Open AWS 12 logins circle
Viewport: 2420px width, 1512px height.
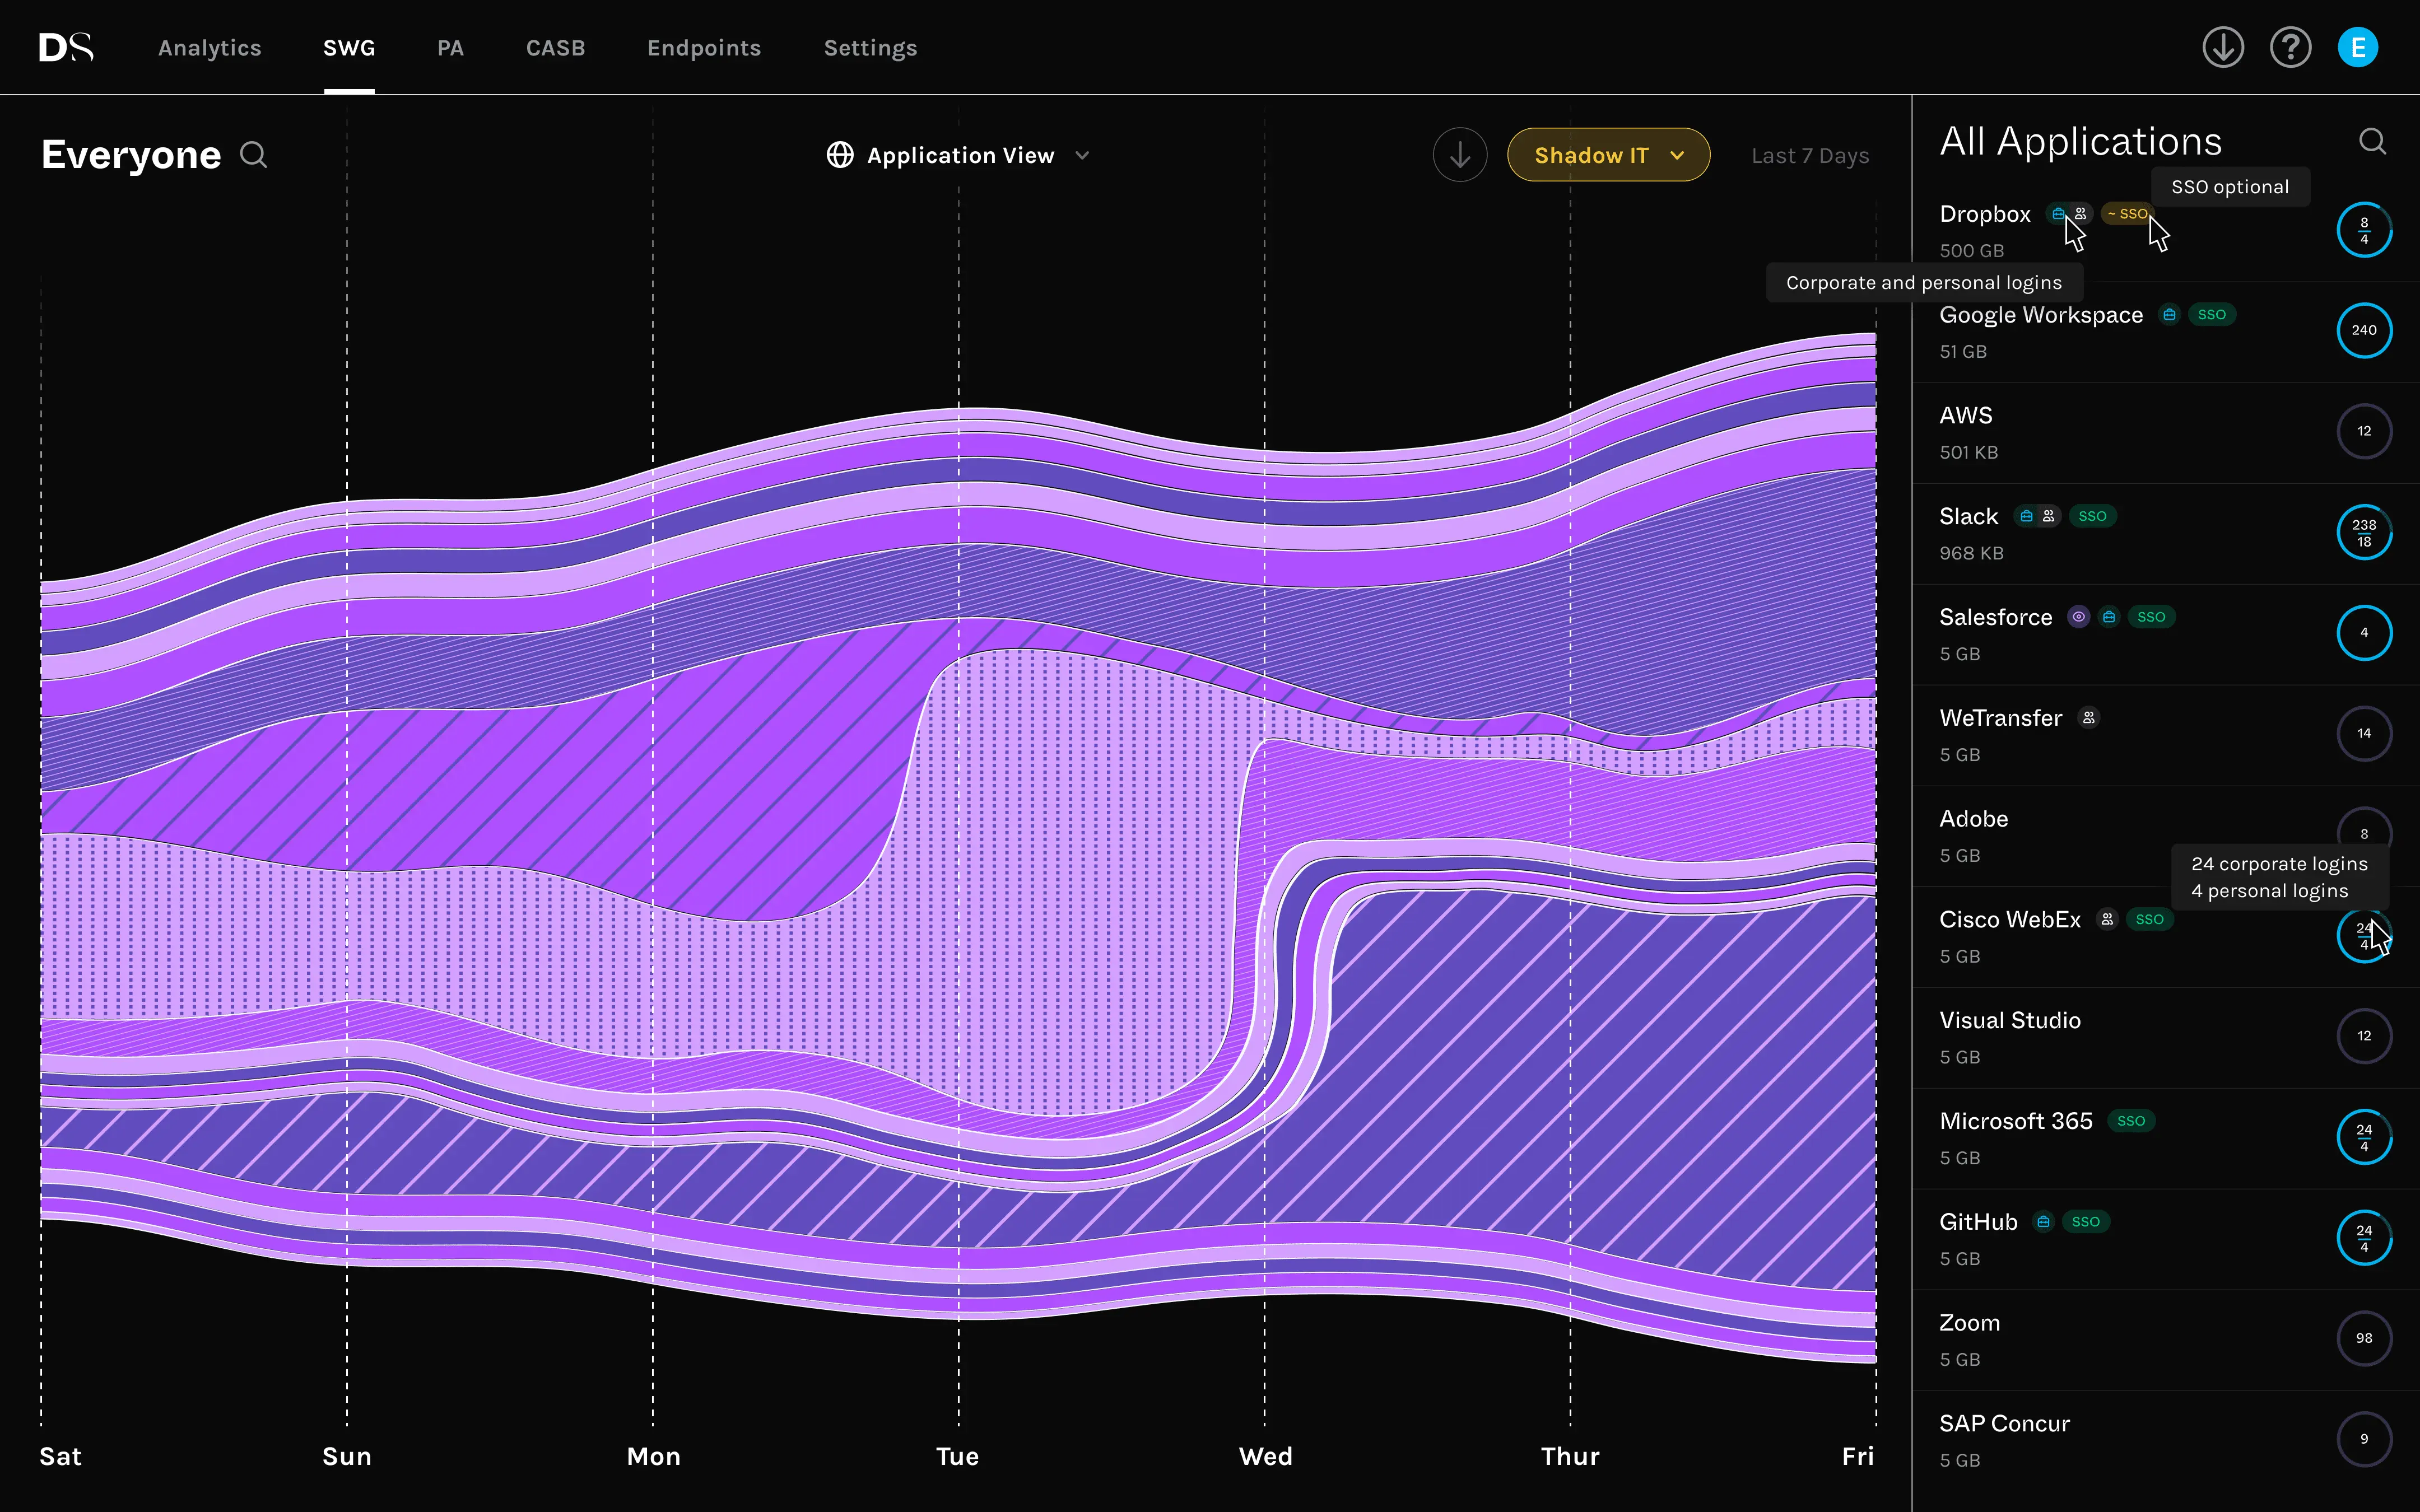pyautogui.click(x=2364, y=431)
